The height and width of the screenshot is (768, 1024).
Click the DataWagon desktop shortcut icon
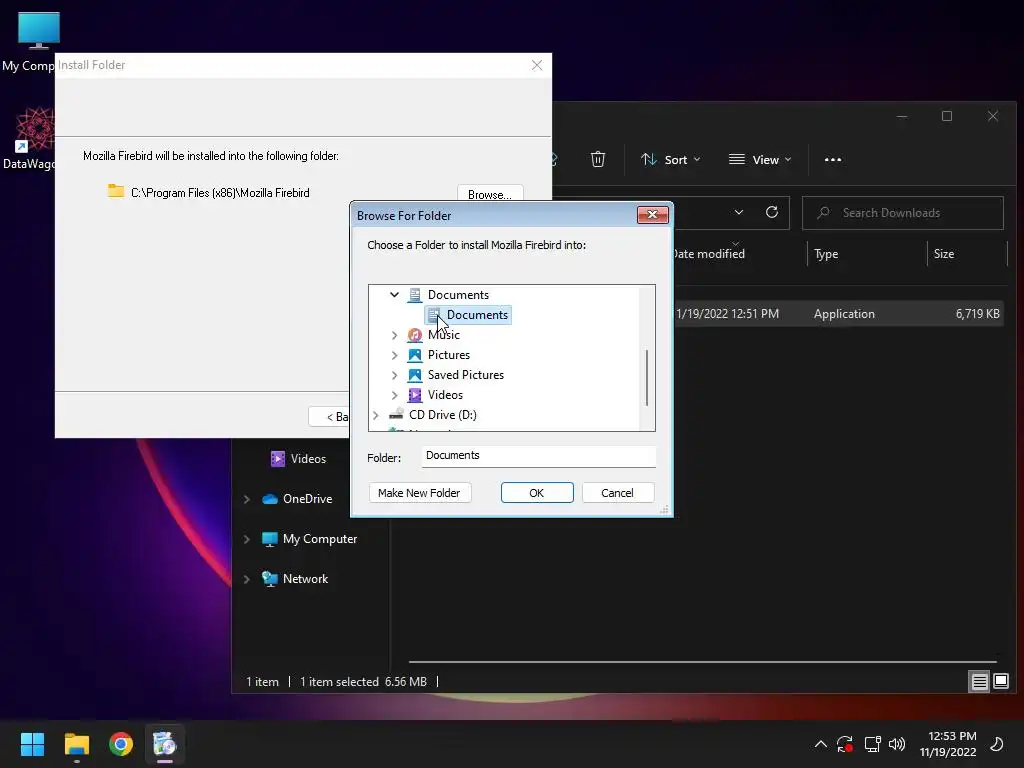coord(34,129)
